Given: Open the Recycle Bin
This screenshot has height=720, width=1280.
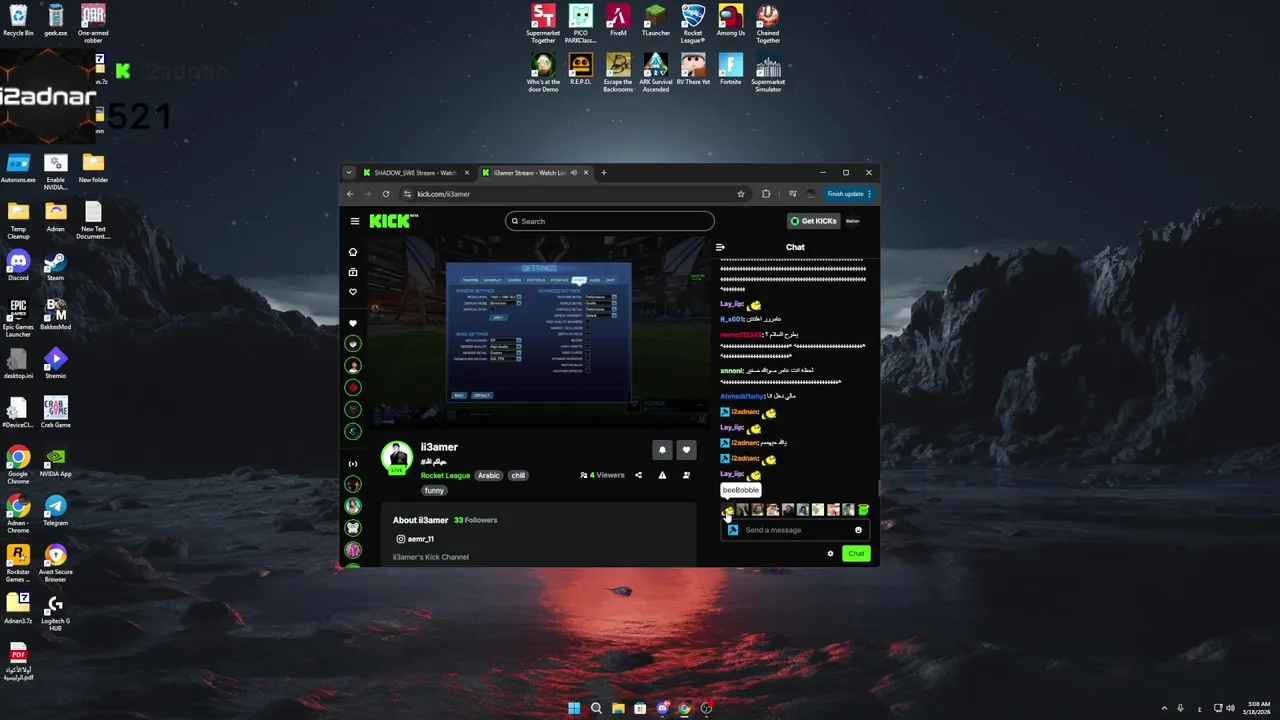Looking at the screenshot, I should (x=18, y=21).
